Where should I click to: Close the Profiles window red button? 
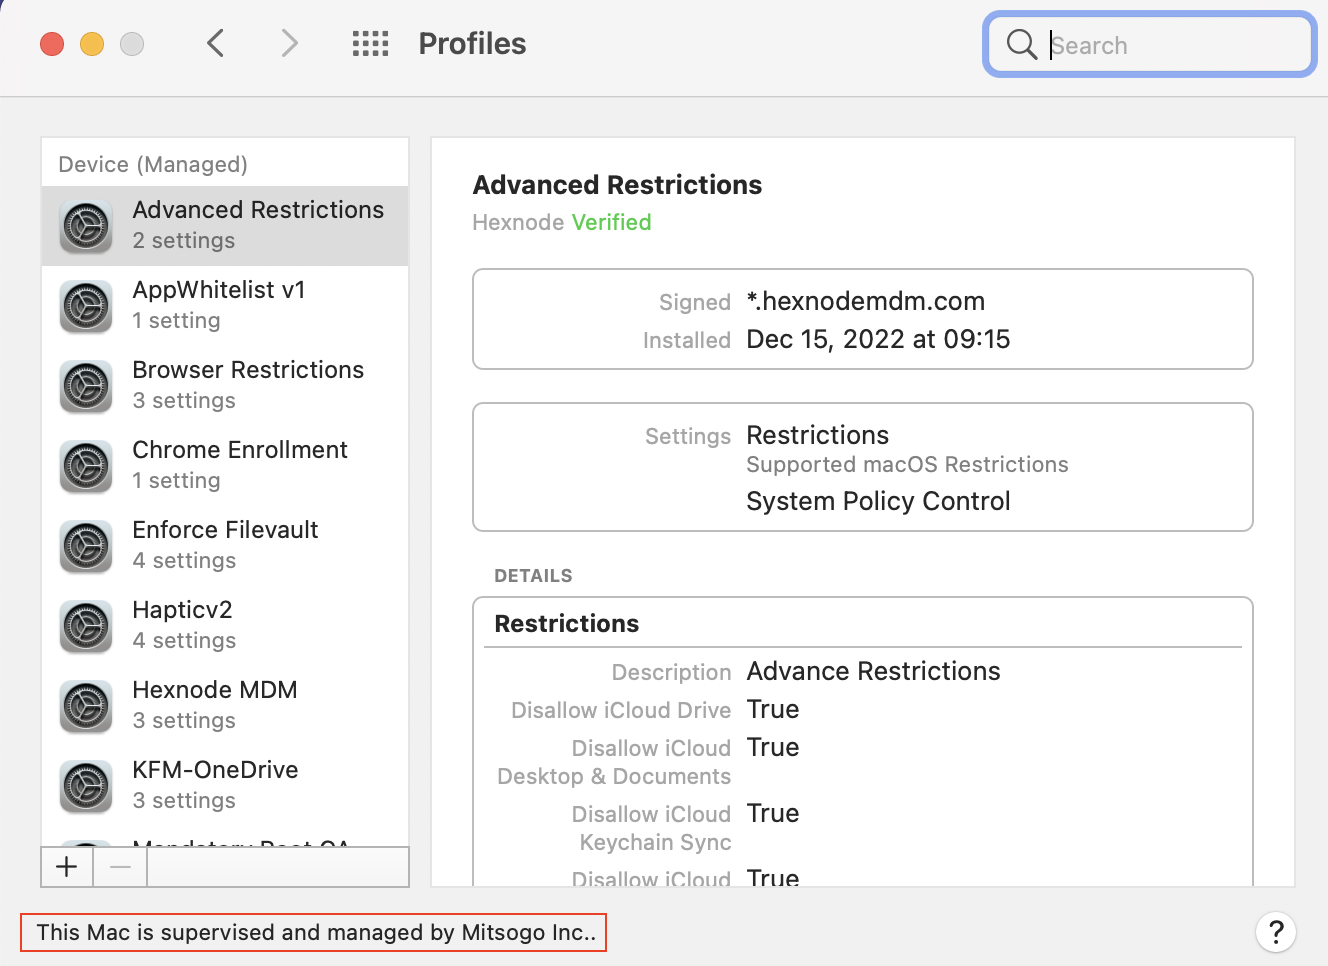(52, 44)
